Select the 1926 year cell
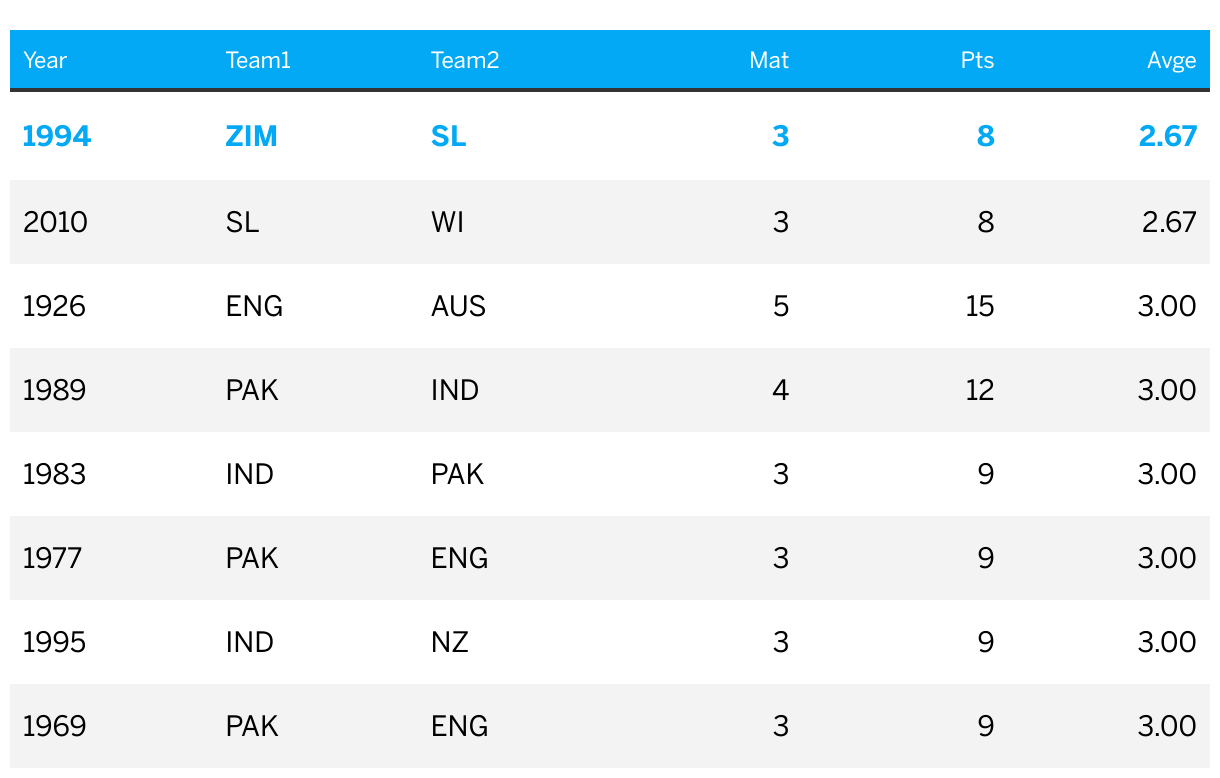This screenshot has height=778, width=1220. [x=54, y=306]
